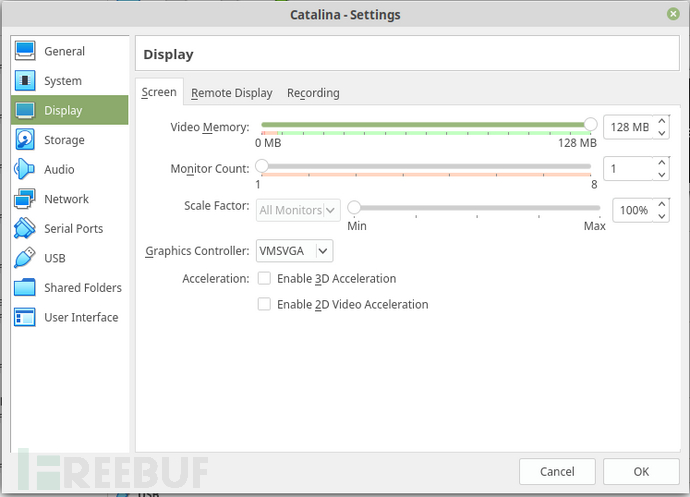Open the Storage disk icon
This screenshot has height=497, width=690.
[25, 140]
